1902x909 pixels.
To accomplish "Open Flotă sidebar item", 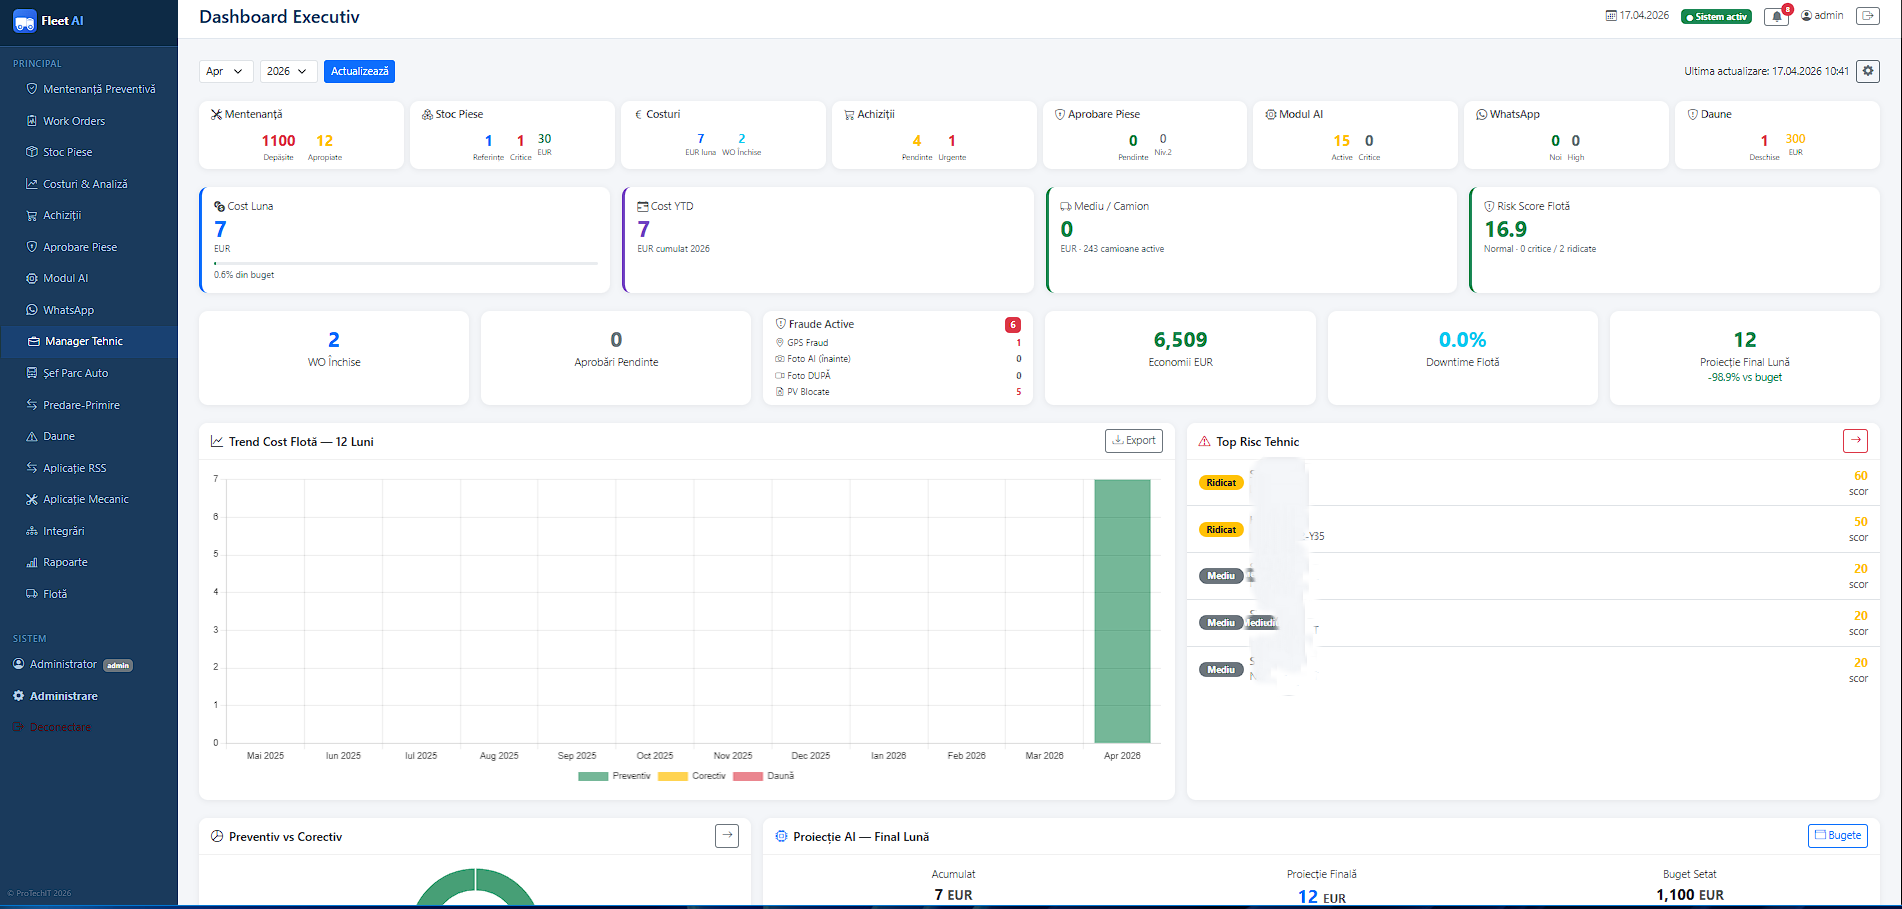I will pos(89,594).
